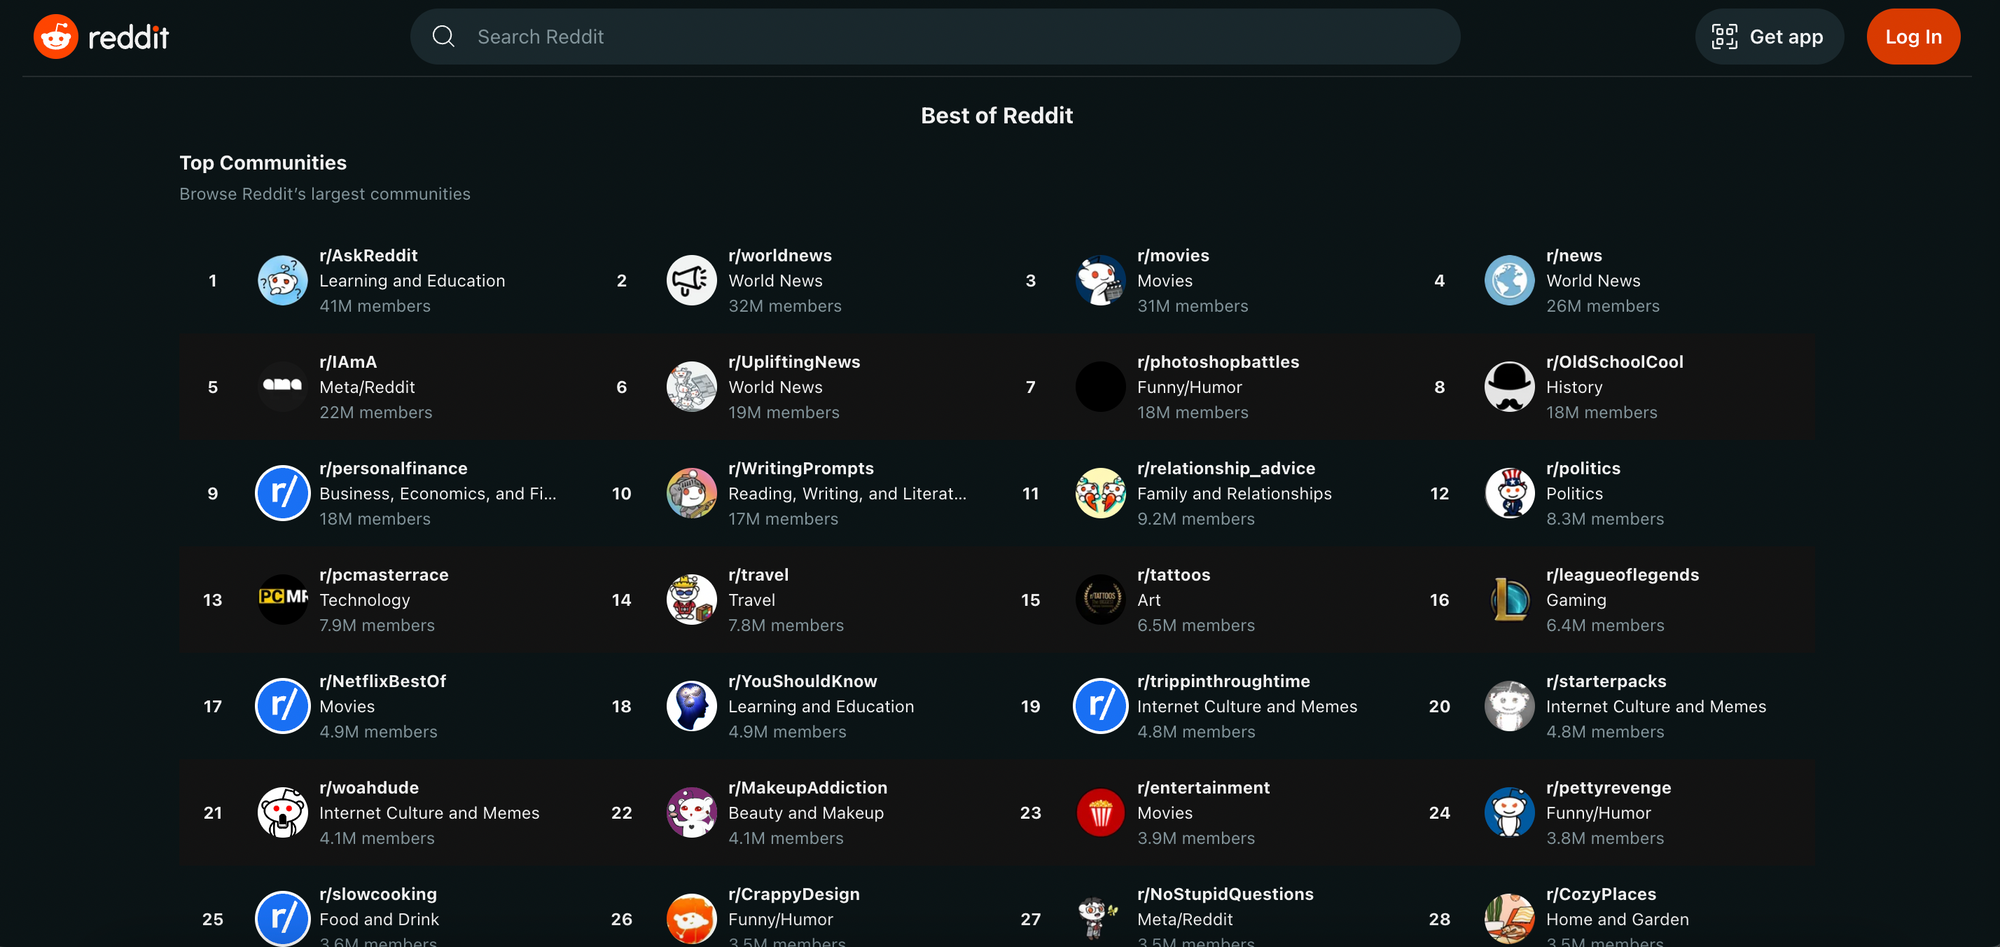Click the Log In button
The height and width of the screenshot is (947, 2000).
point(1913,37)
